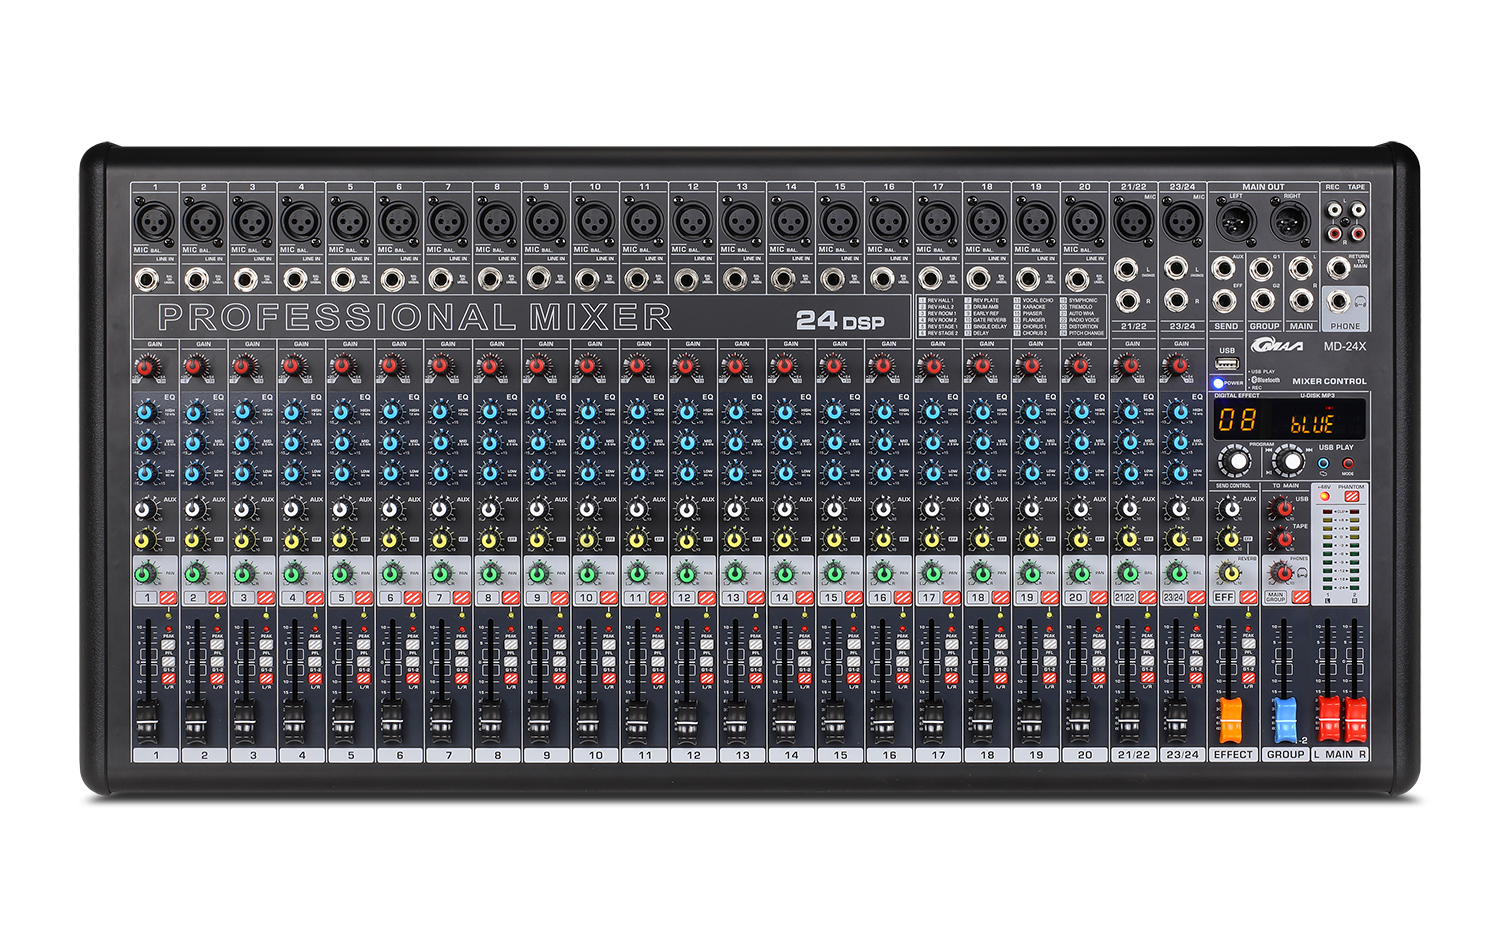Viewport: 1500px width, 938px height.
Task: Click the USB PLAY track select knob
Action: click(1289, 462)
